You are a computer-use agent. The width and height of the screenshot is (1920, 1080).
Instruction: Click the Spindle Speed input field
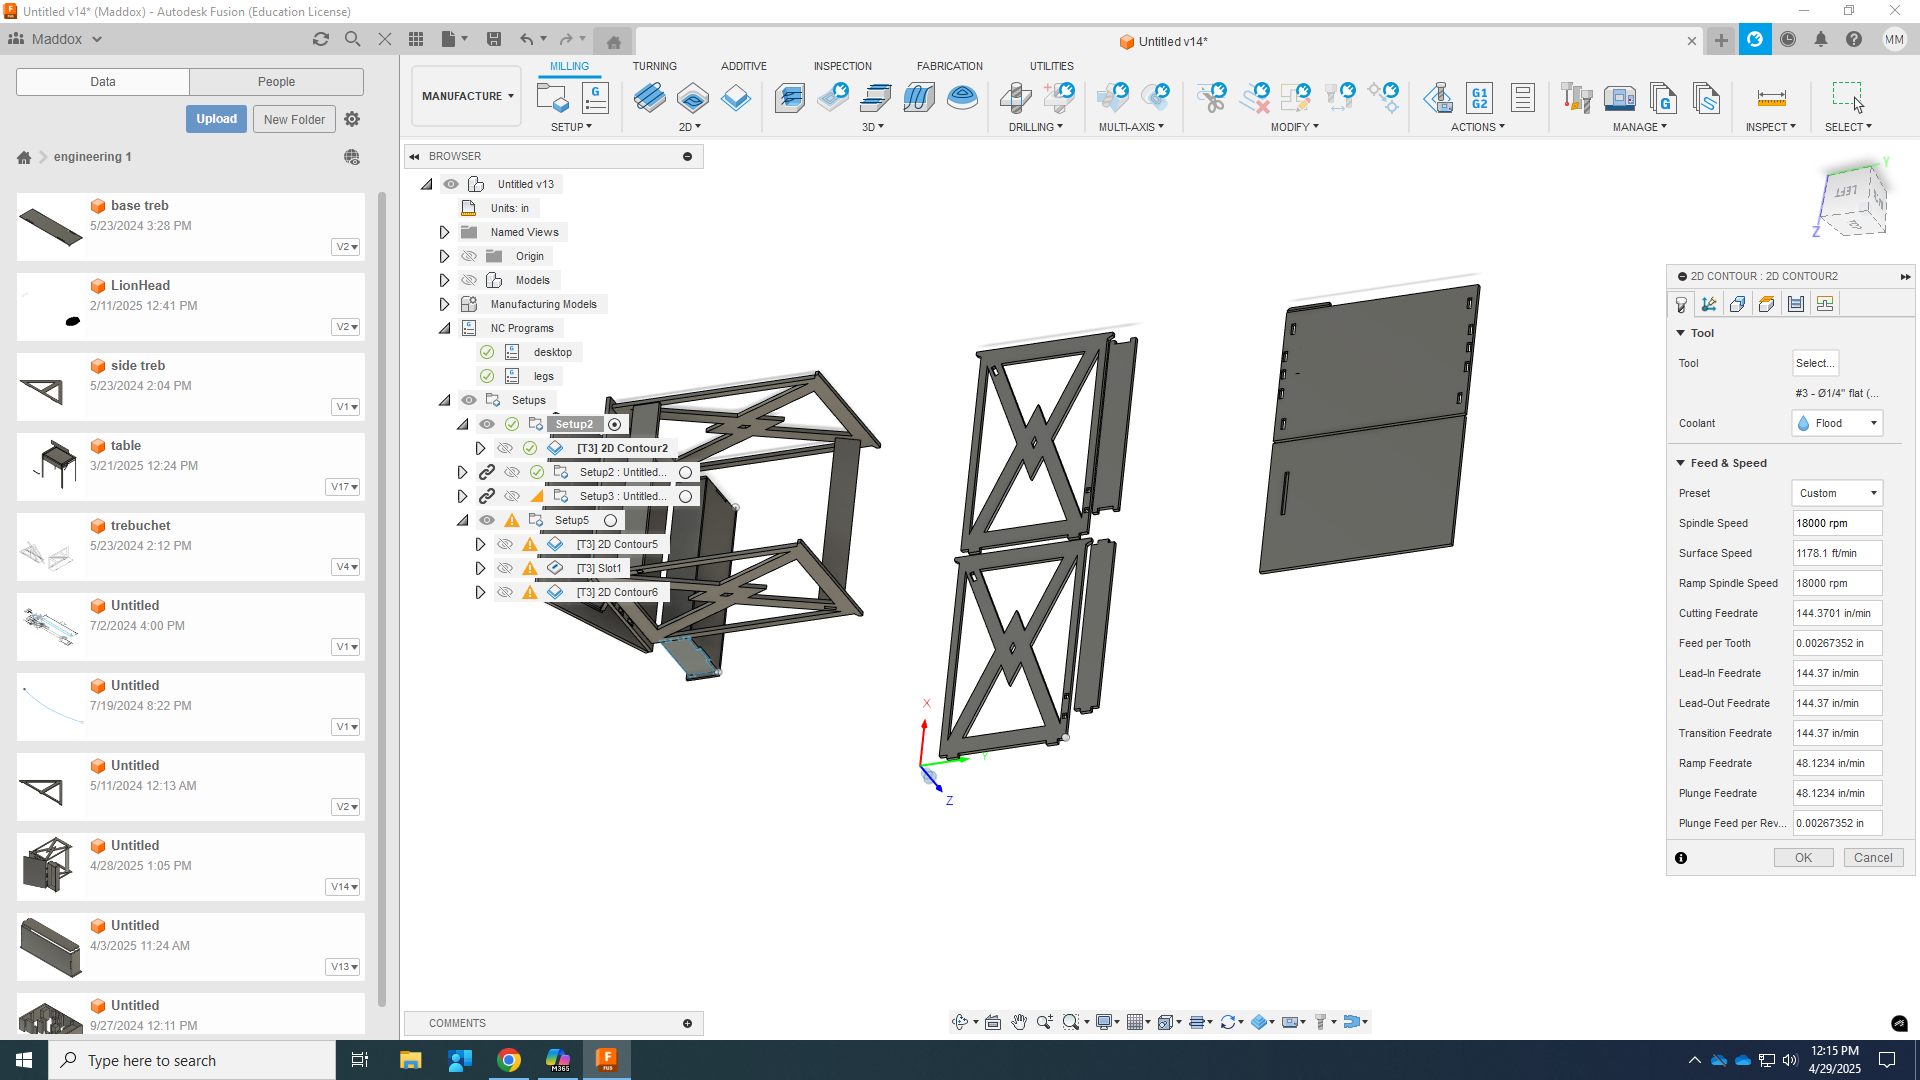1837,523
